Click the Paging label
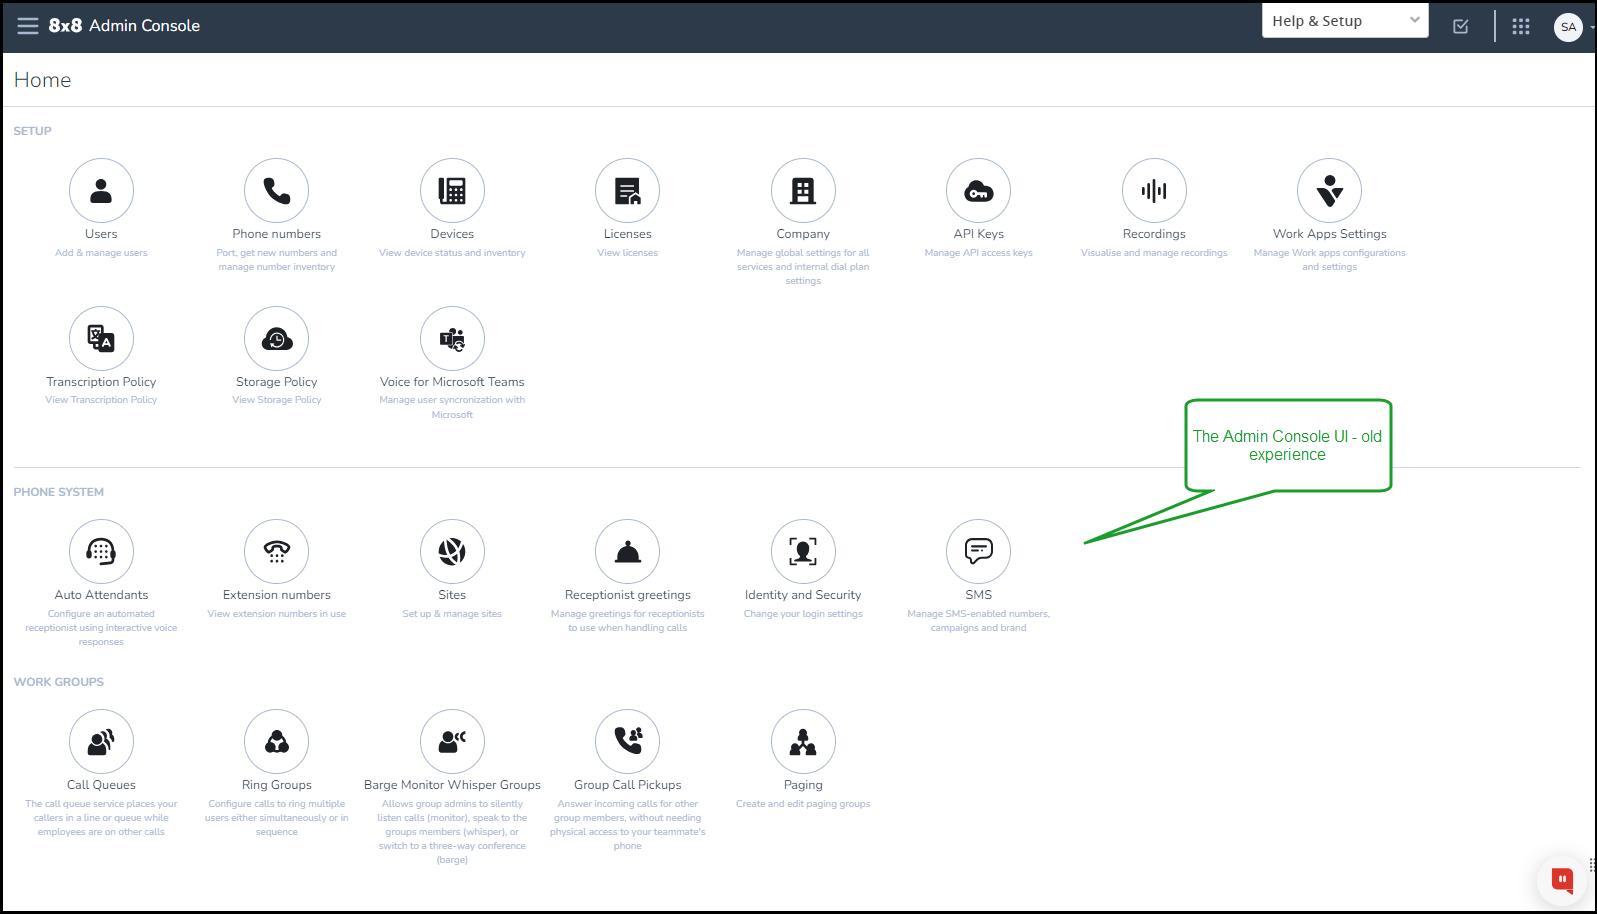 tap(803, 785)
